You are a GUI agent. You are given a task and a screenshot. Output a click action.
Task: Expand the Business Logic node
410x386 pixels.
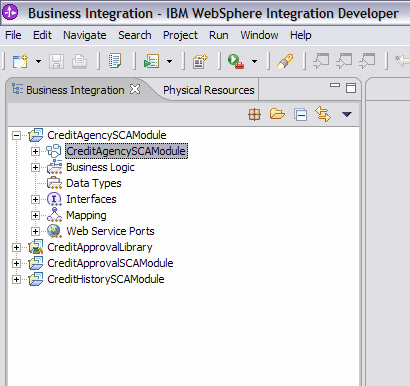tap(35, 167)
